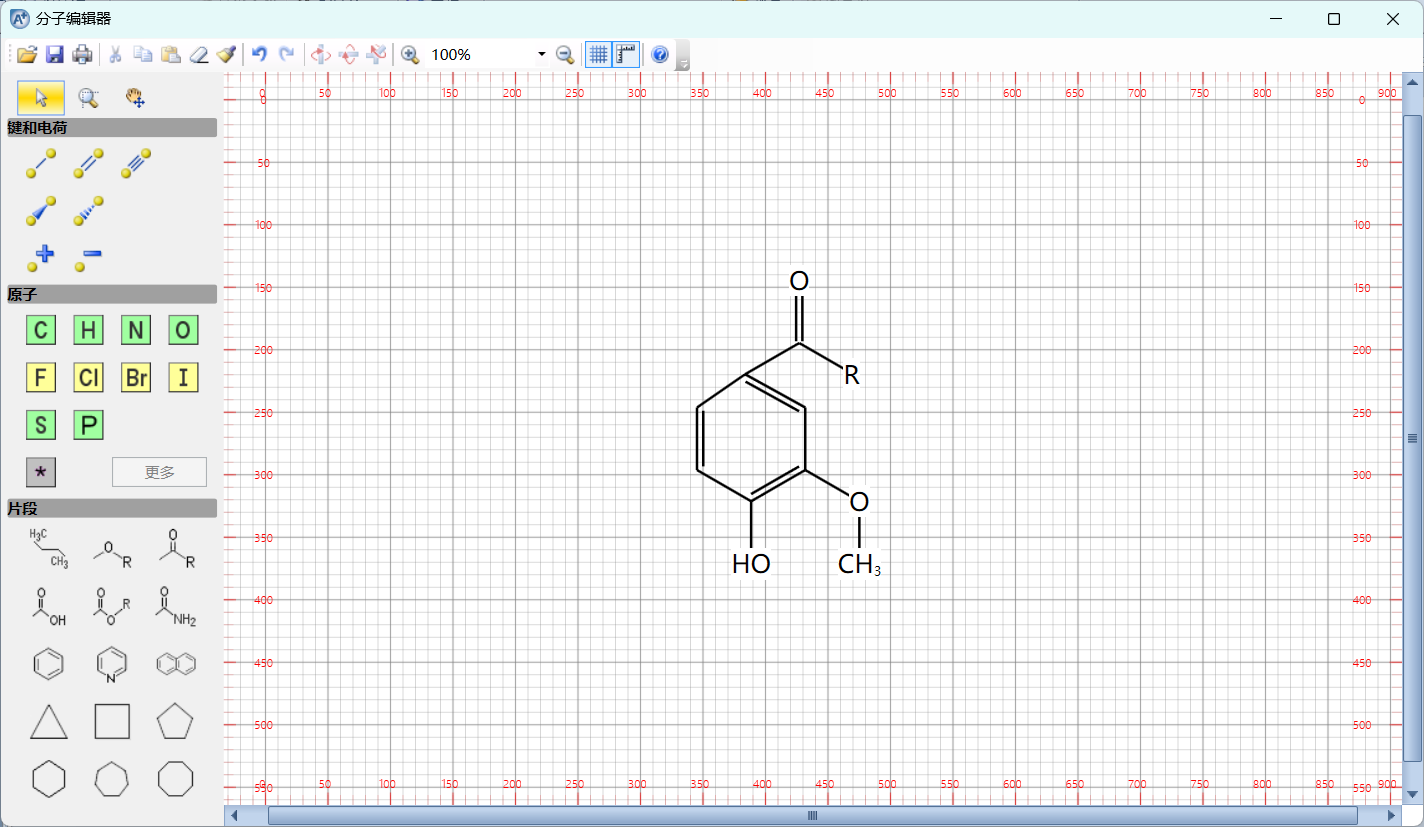This screenshot has width=1424, height=827.
Task: Insert the naphthalene fragment
Action: pyautogui.click(x=176, y=664)
